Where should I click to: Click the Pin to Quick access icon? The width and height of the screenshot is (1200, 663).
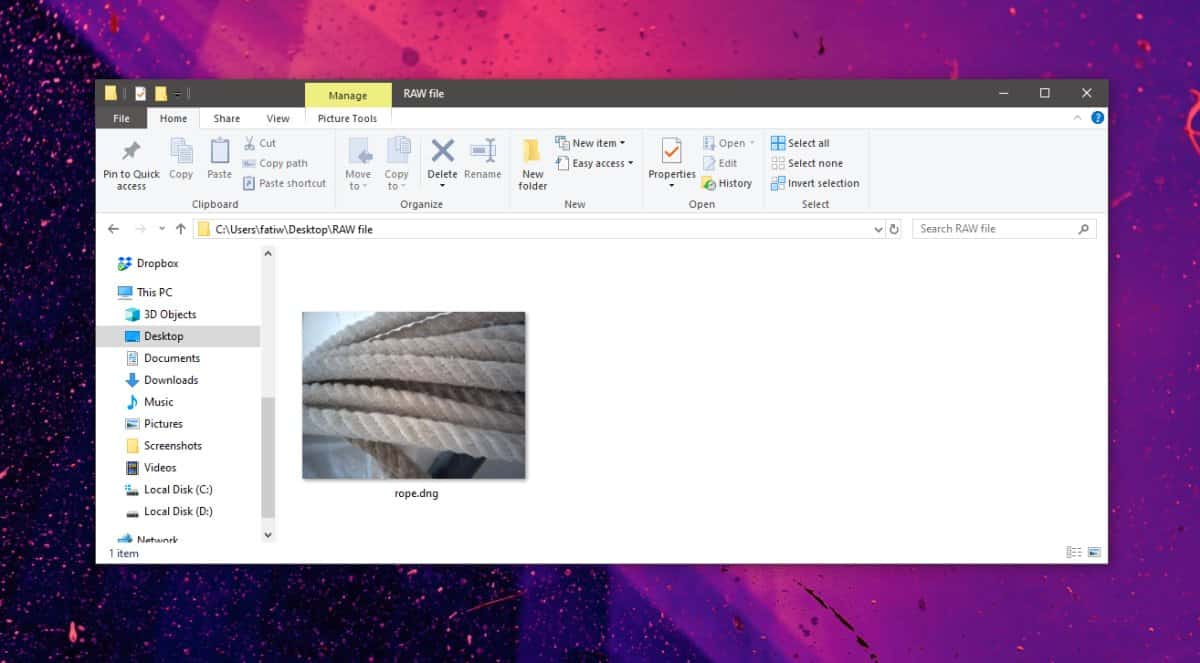click(131, 151)
